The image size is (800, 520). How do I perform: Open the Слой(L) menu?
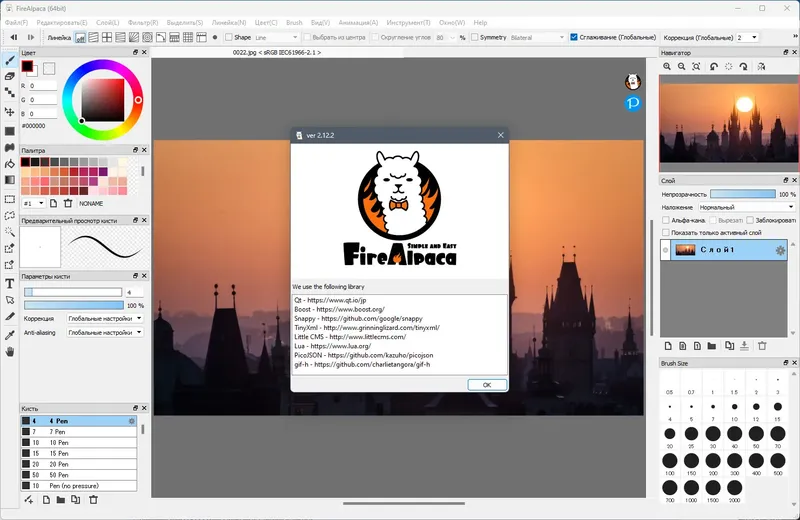coord(108,22)
